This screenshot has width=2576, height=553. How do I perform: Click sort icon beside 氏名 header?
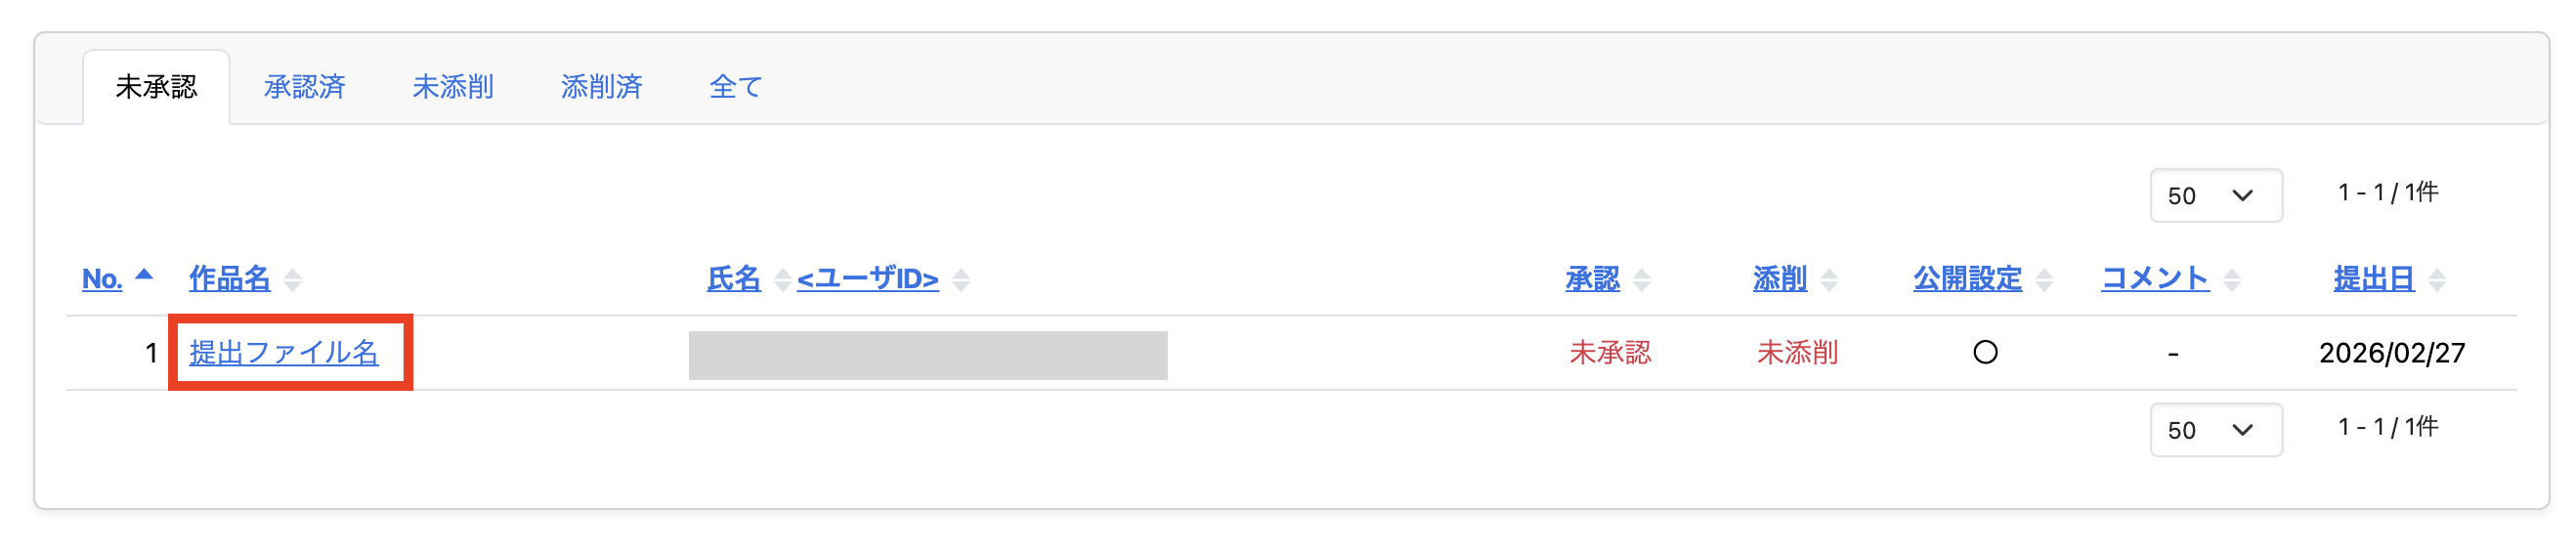coord(782,280)
